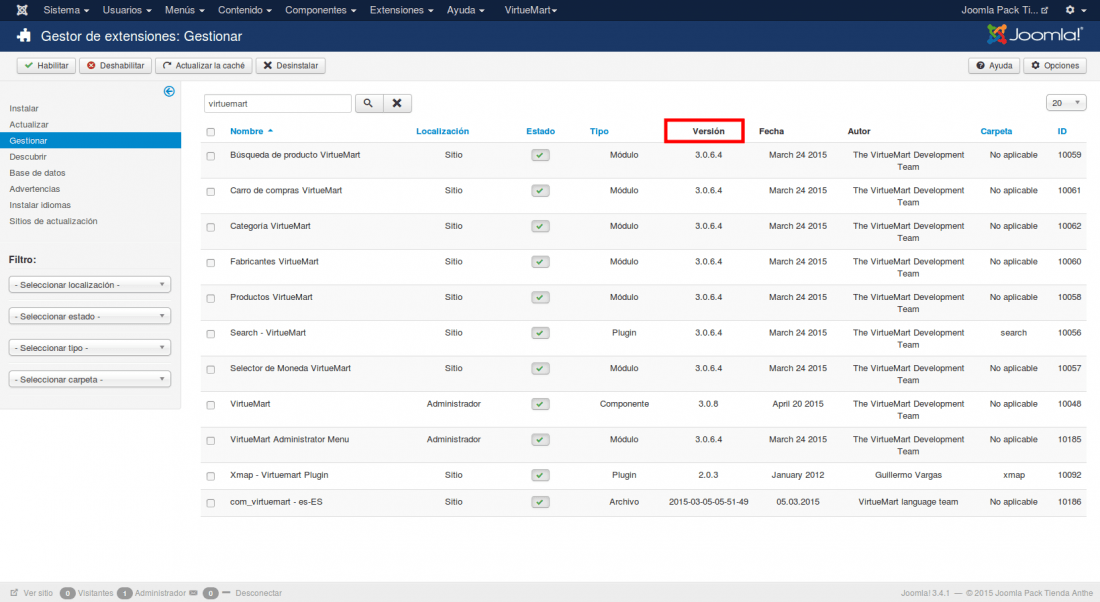Click the Ayuda toolbar button
The image size is (1100, 602).
(994, 65)
